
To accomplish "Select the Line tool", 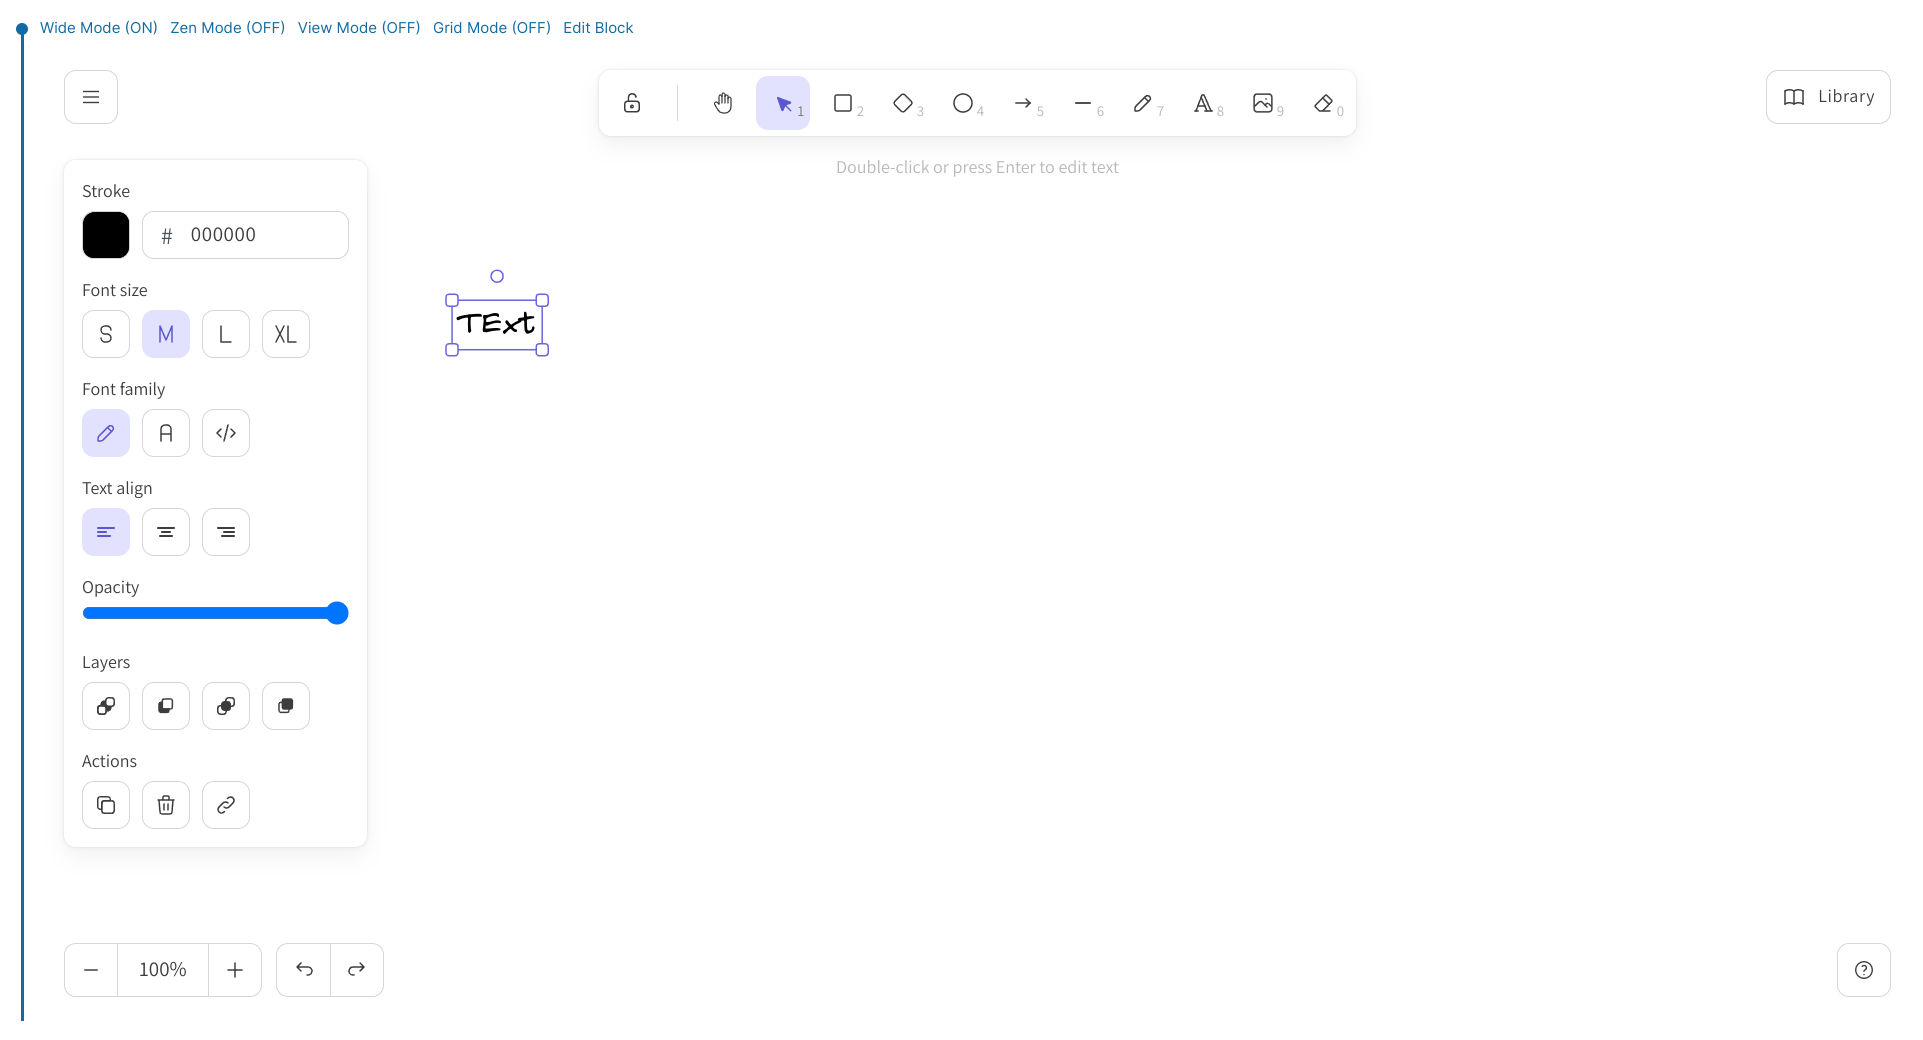I will coord(1083,103).
